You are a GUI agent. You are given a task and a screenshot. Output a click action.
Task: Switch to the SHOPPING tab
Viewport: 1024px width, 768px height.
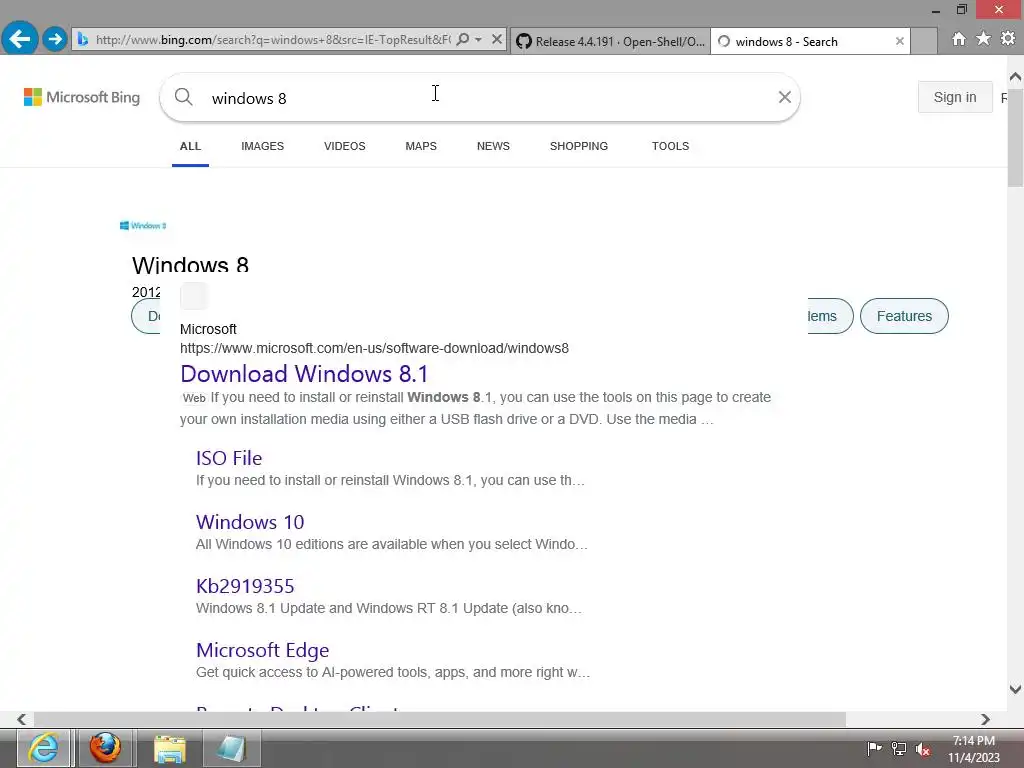tap(579, 146)
